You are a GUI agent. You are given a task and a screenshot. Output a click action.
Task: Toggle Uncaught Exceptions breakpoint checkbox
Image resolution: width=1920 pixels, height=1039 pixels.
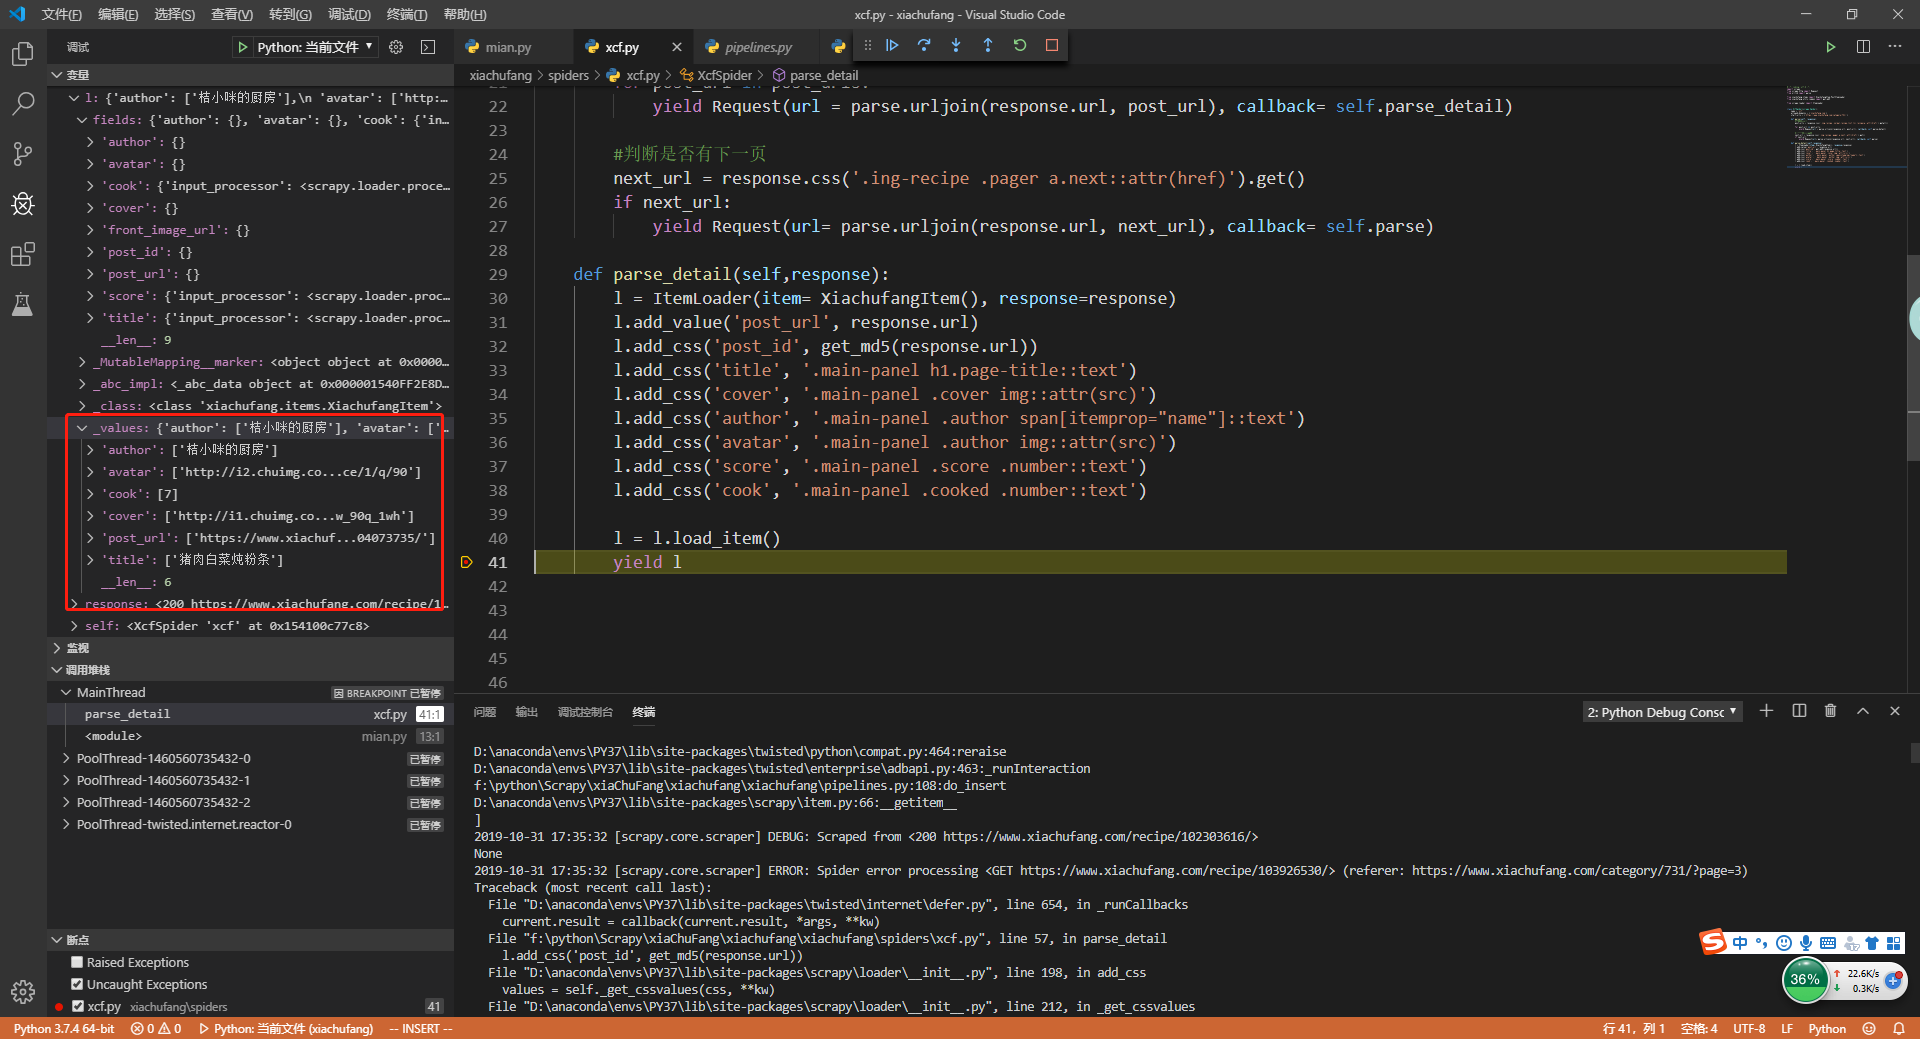coord(77,984)
